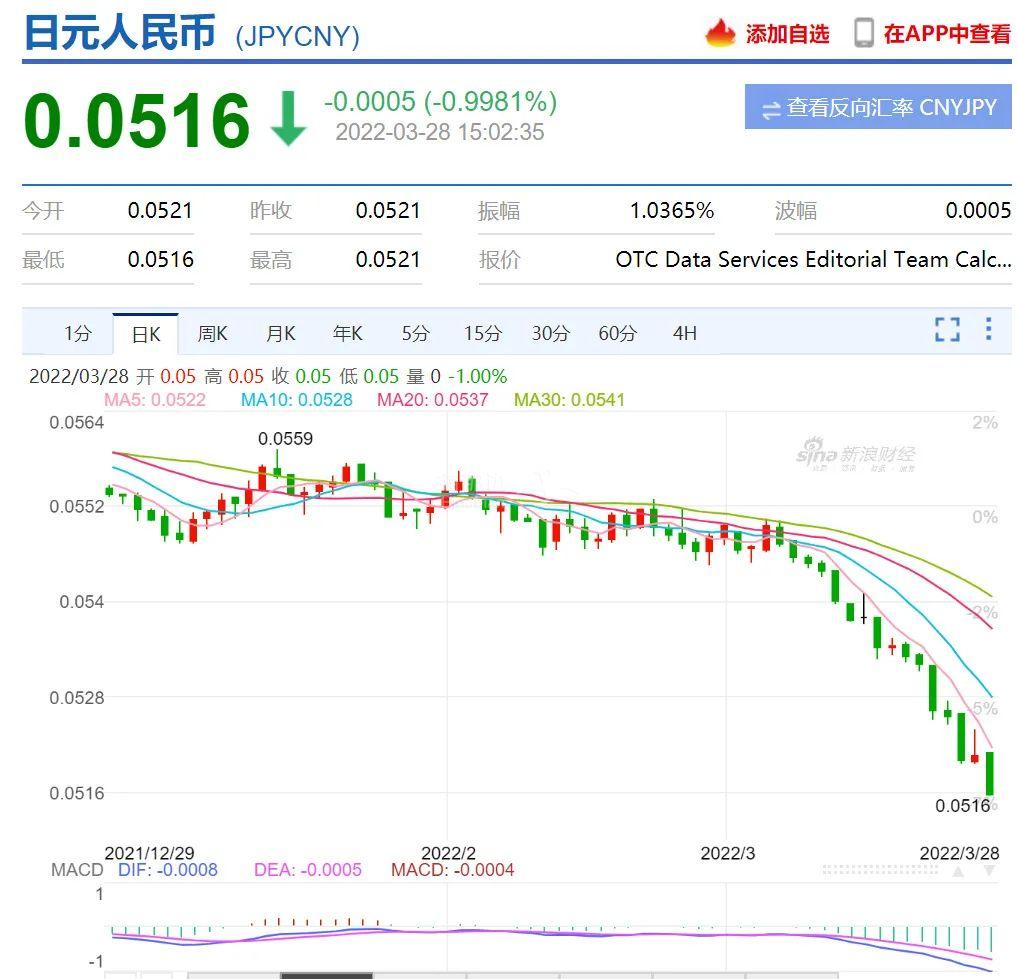Click the swap arrows icon on reverse-rate button

point(771,109)
